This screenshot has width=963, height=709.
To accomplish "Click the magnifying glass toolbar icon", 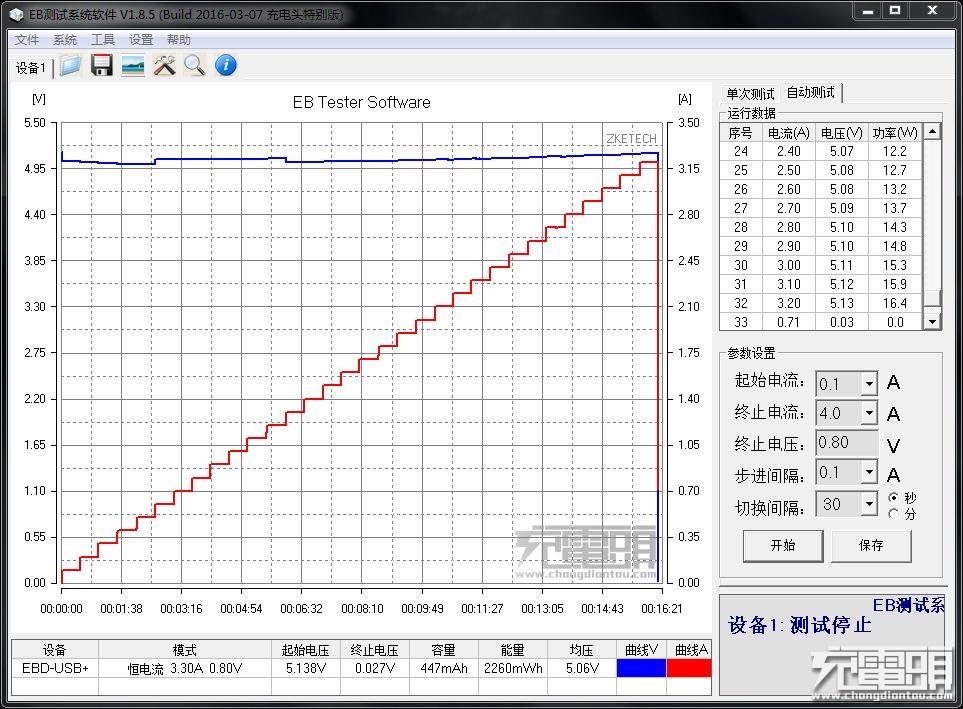I will 194,66.
